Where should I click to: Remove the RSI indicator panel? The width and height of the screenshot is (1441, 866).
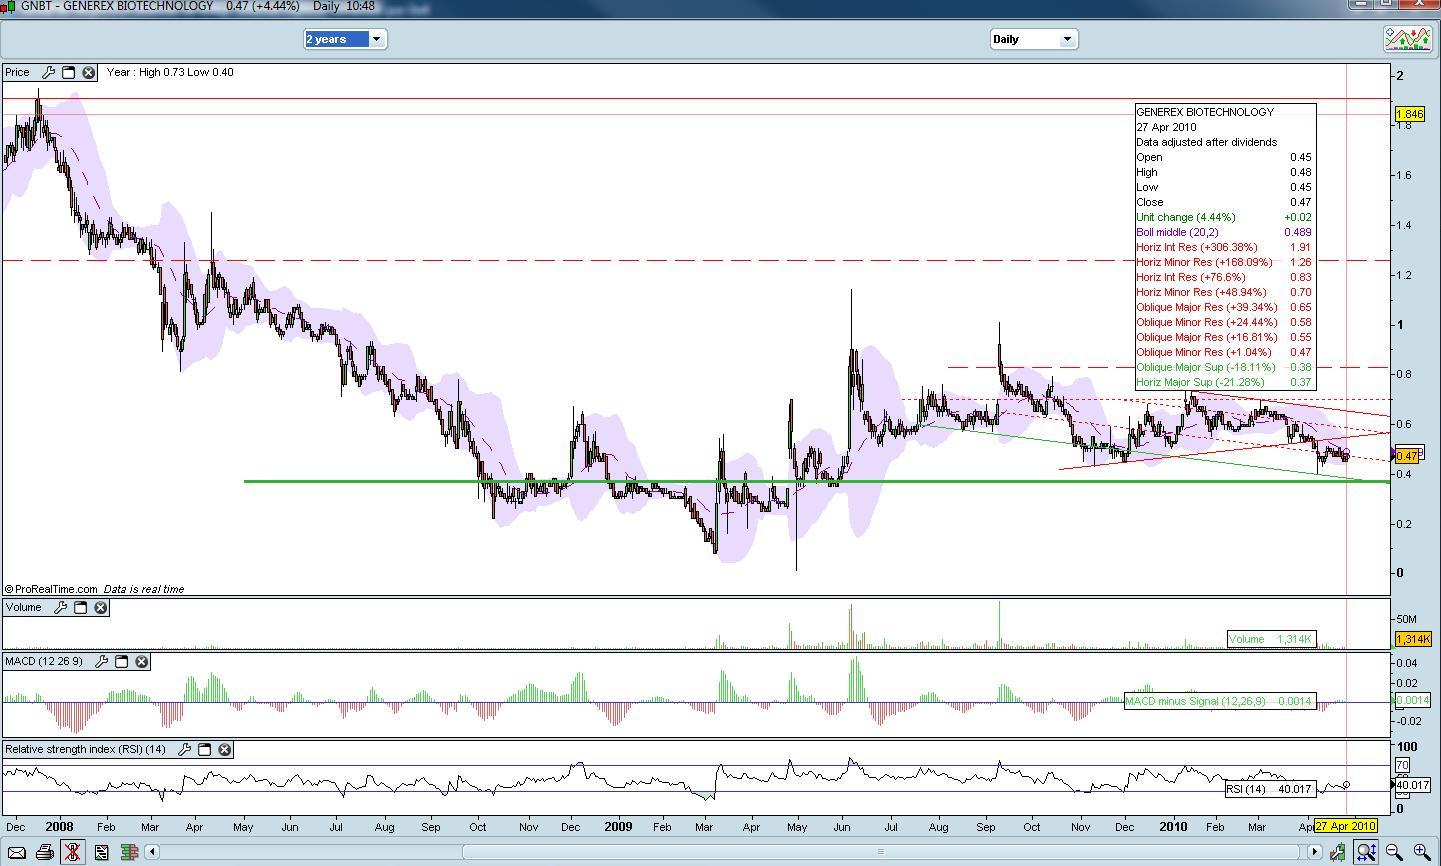pos(225,749)
